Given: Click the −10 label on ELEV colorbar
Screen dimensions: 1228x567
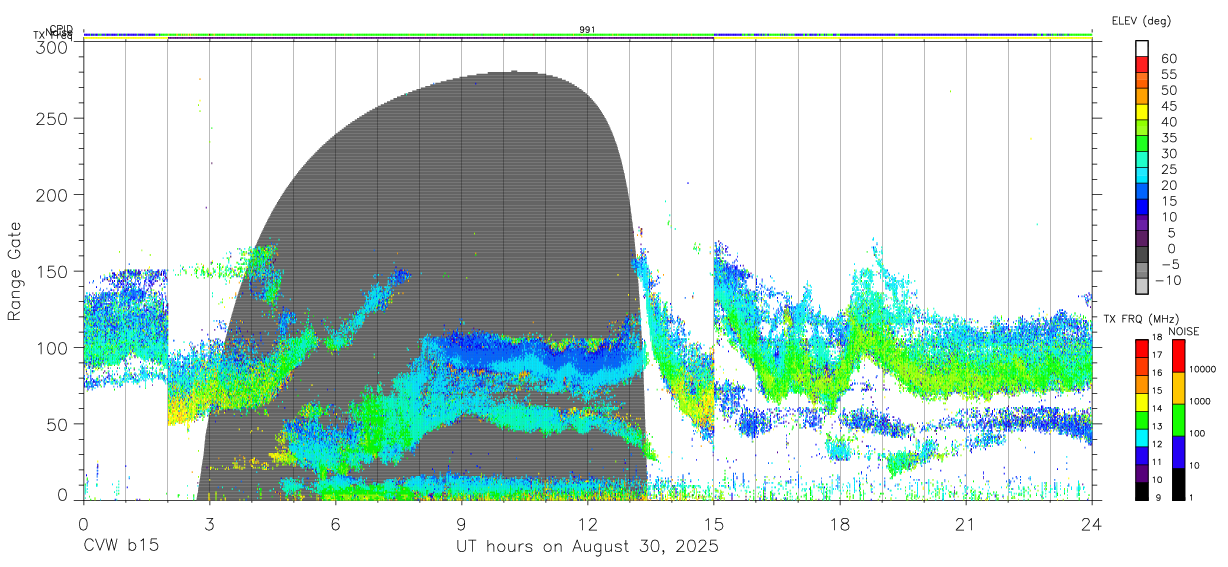Looking at the screenshot, I should click(1166, 281).
